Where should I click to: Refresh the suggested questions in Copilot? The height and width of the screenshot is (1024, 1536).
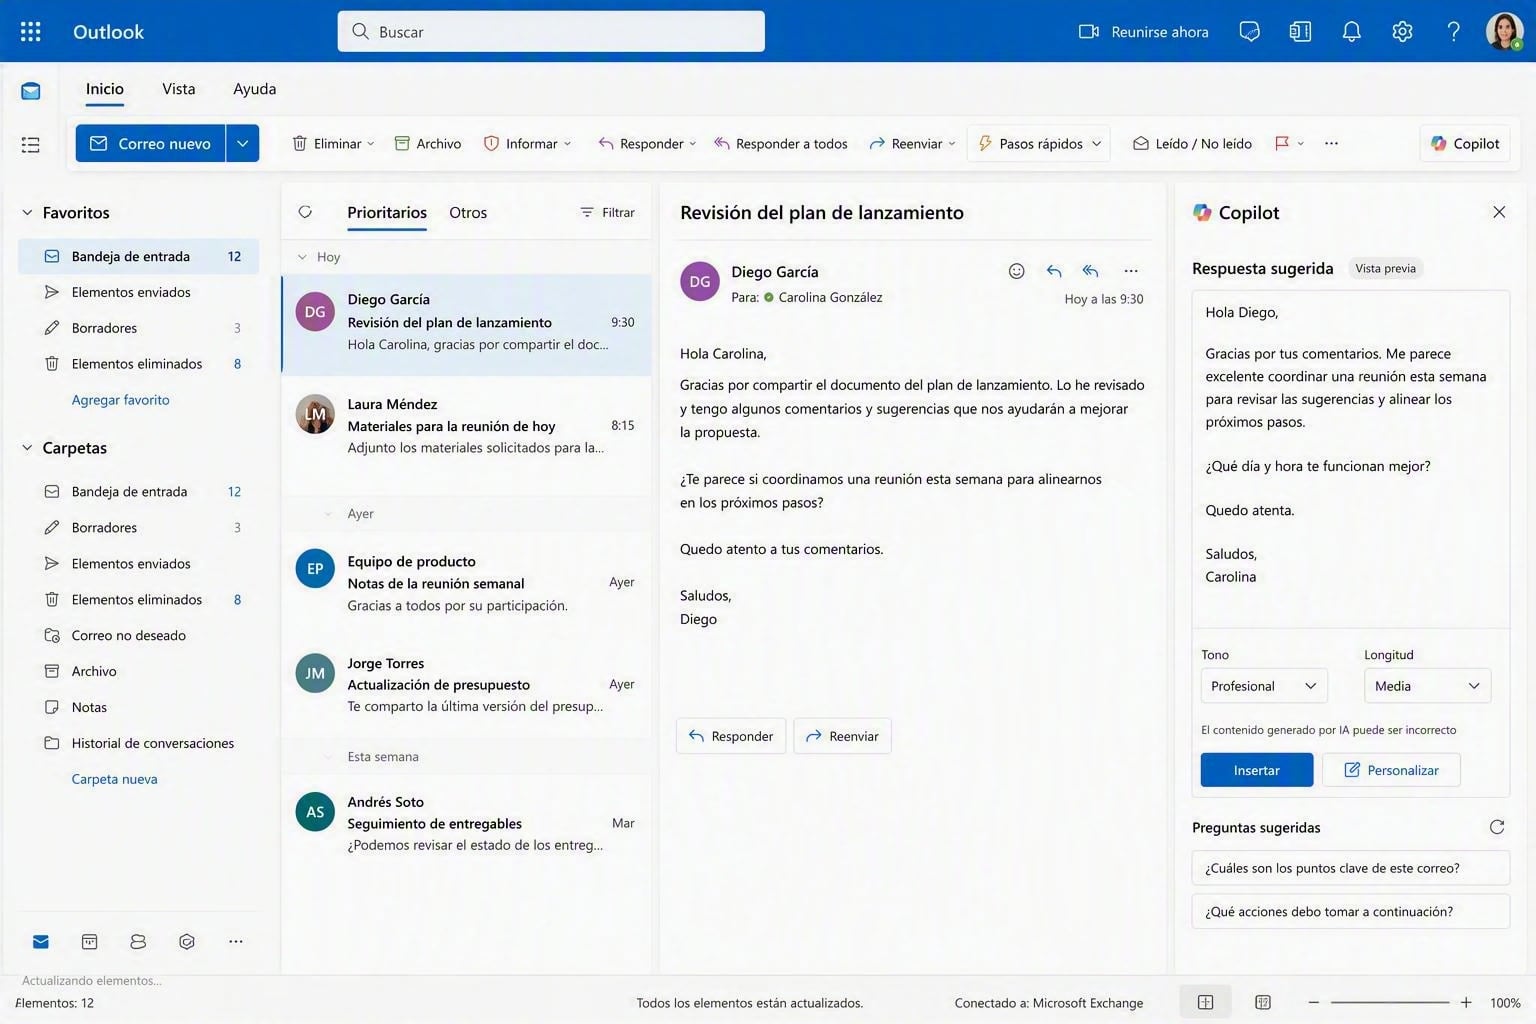pyautogui.click(x=1497, y=827)
